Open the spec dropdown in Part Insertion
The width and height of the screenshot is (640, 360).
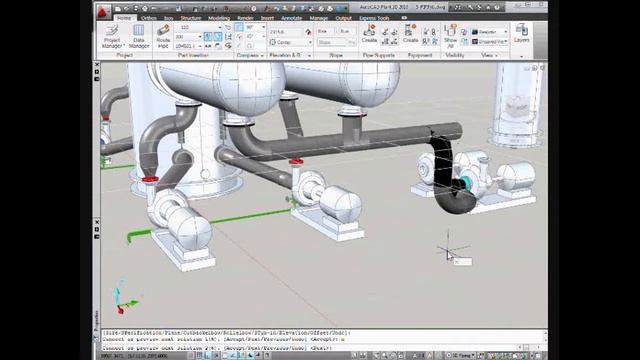189,46
